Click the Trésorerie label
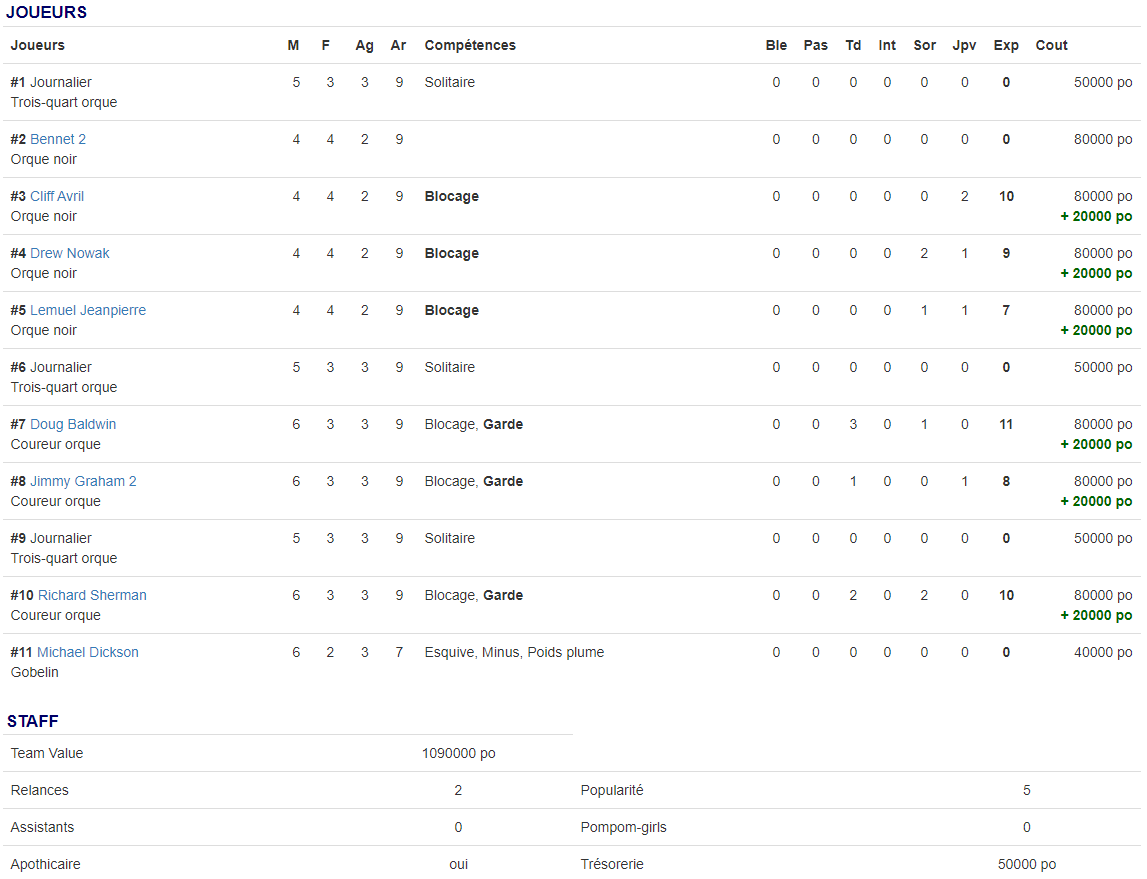Screen dimensions: 1147x879 (612, 864)
